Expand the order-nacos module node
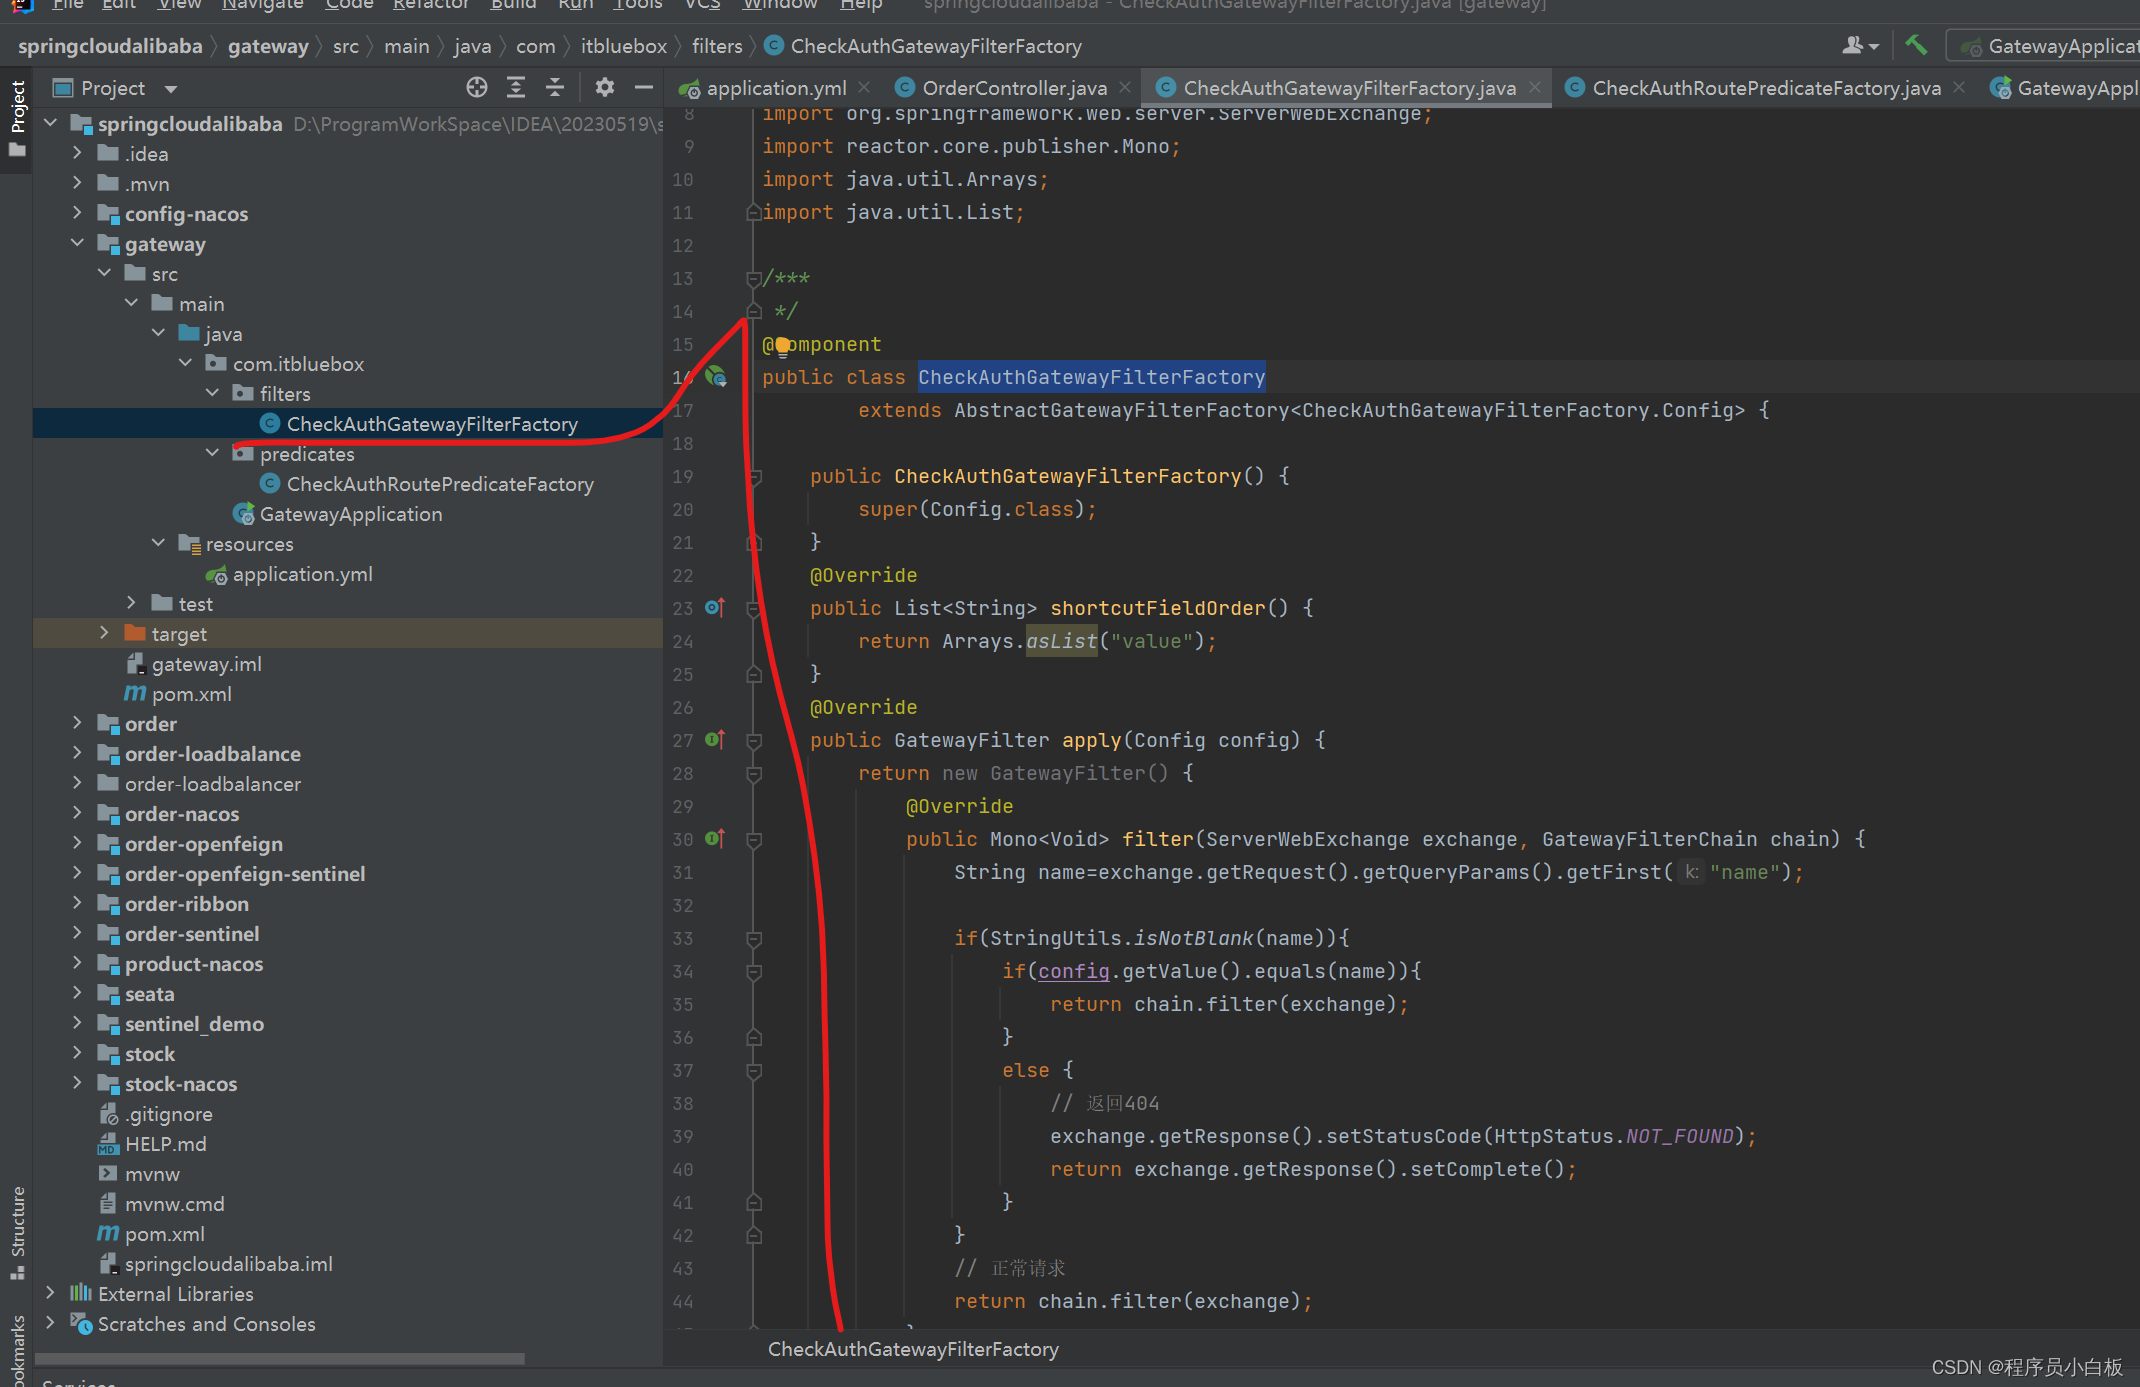 (x=78, y=814)
